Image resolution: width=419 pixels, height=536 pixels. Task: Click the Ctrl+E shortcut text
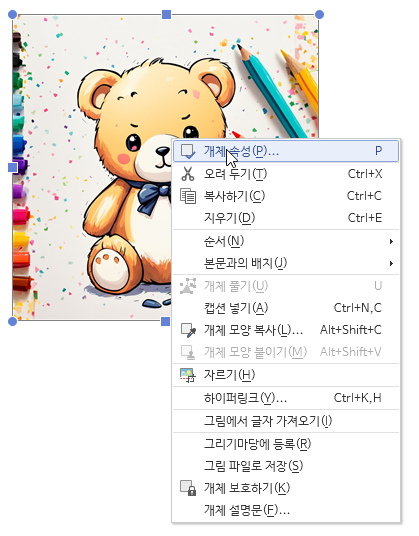tap(365, 218)
